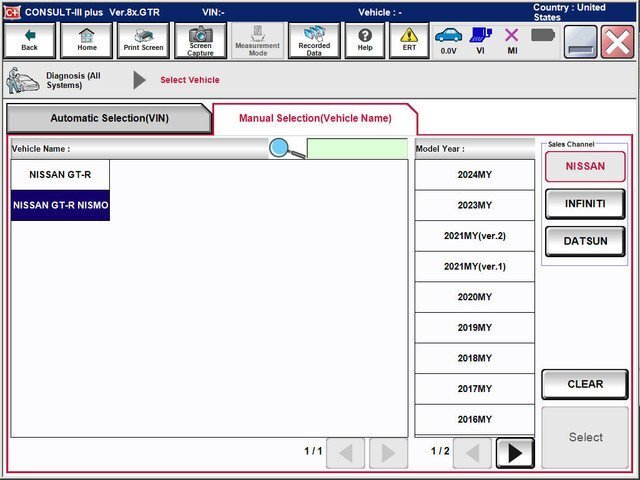Switch to Manual Selection(Vehicle Name) tab
Image resolution: width=640 pixels, height=480 pixels.
click(315, 118)
